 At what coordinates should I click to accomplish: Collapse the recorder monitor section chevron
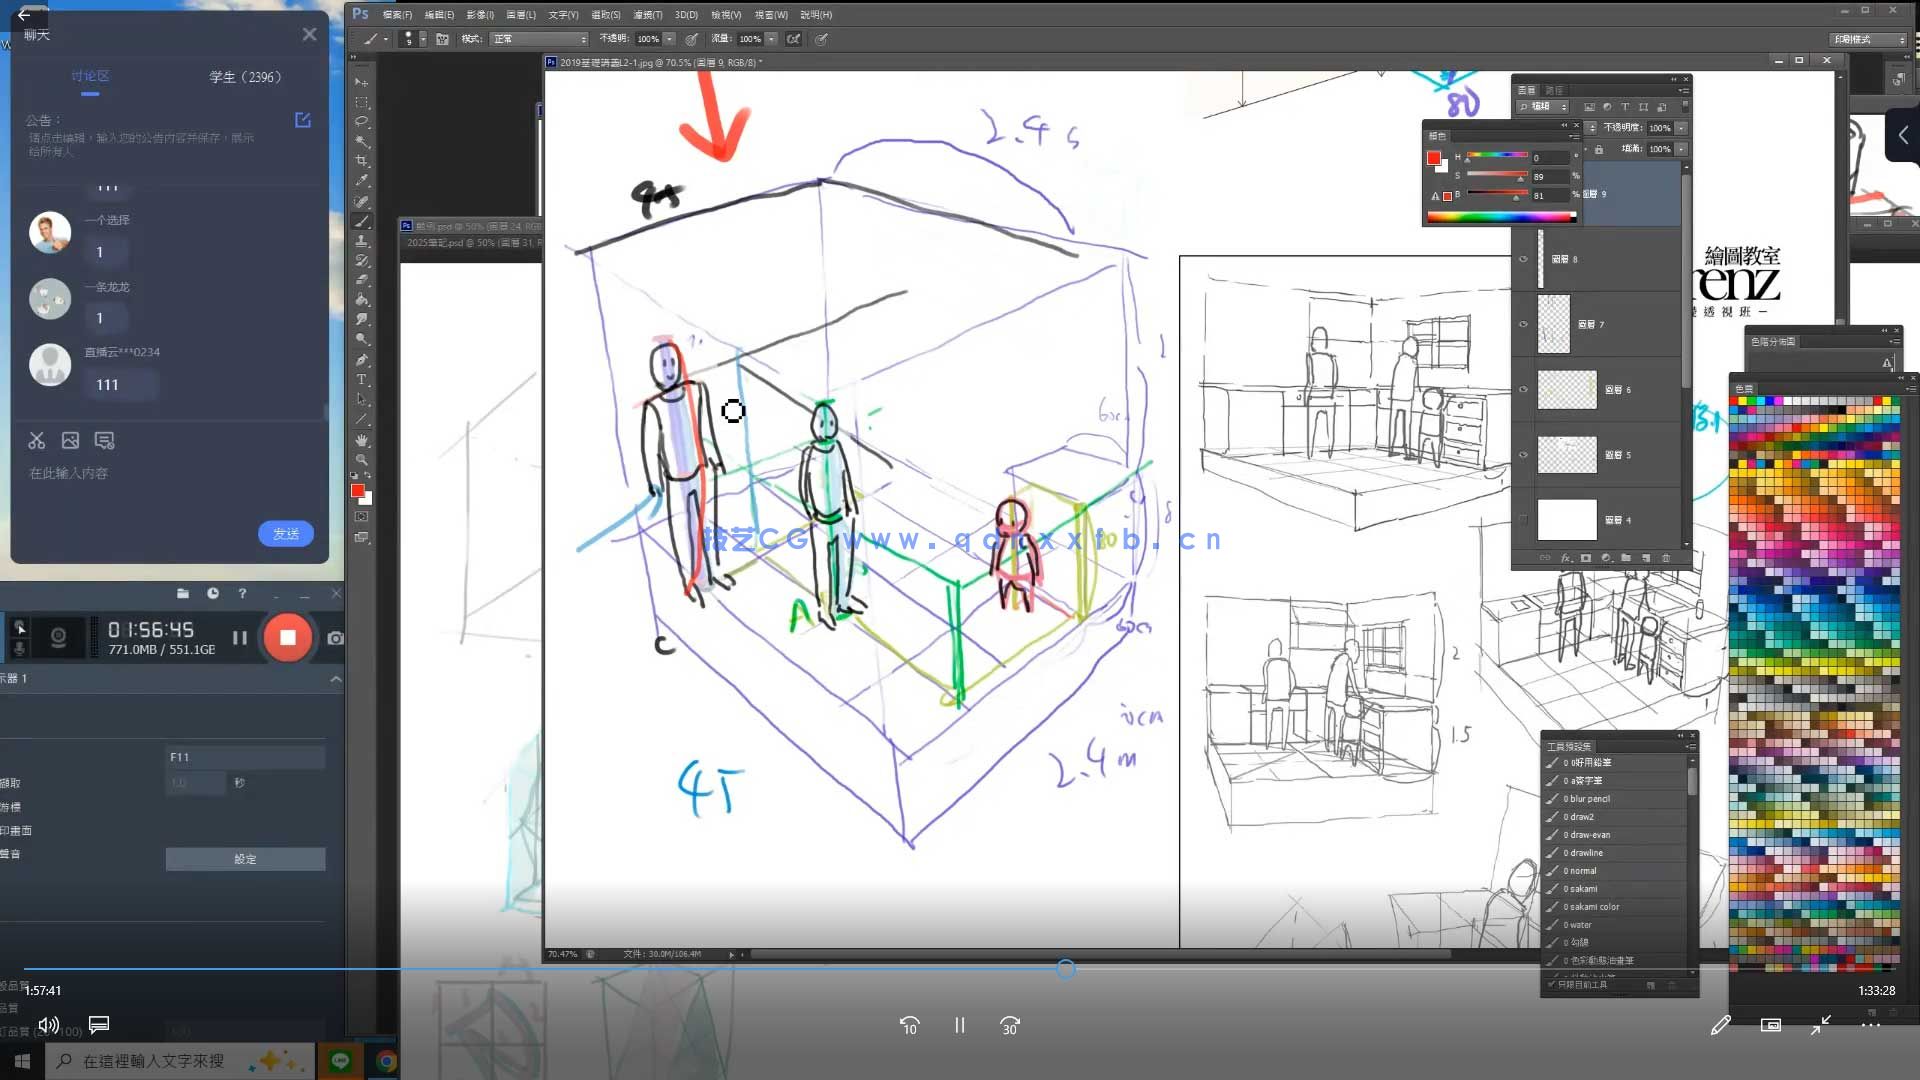point(335,679)
